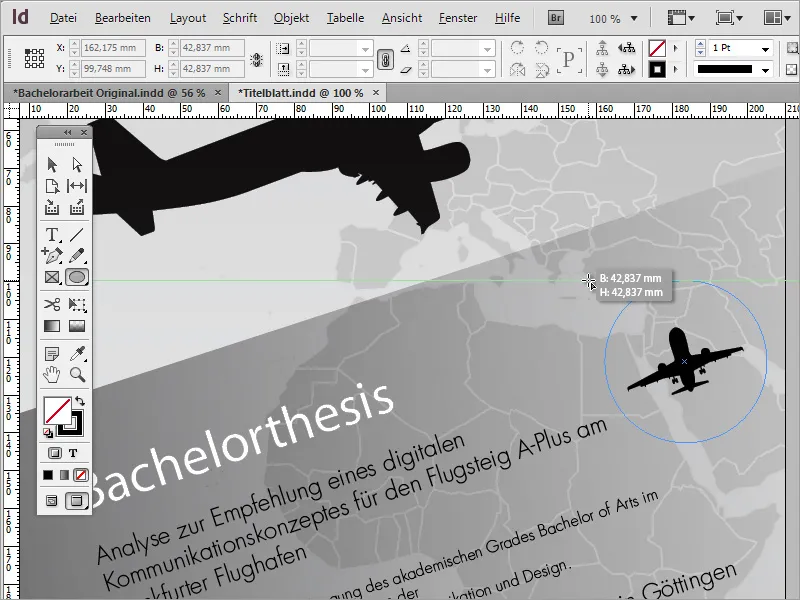The height and width of the screenshot is (600, 800).
Task: Toggle formatting affects text button
Action: [73, 453]
